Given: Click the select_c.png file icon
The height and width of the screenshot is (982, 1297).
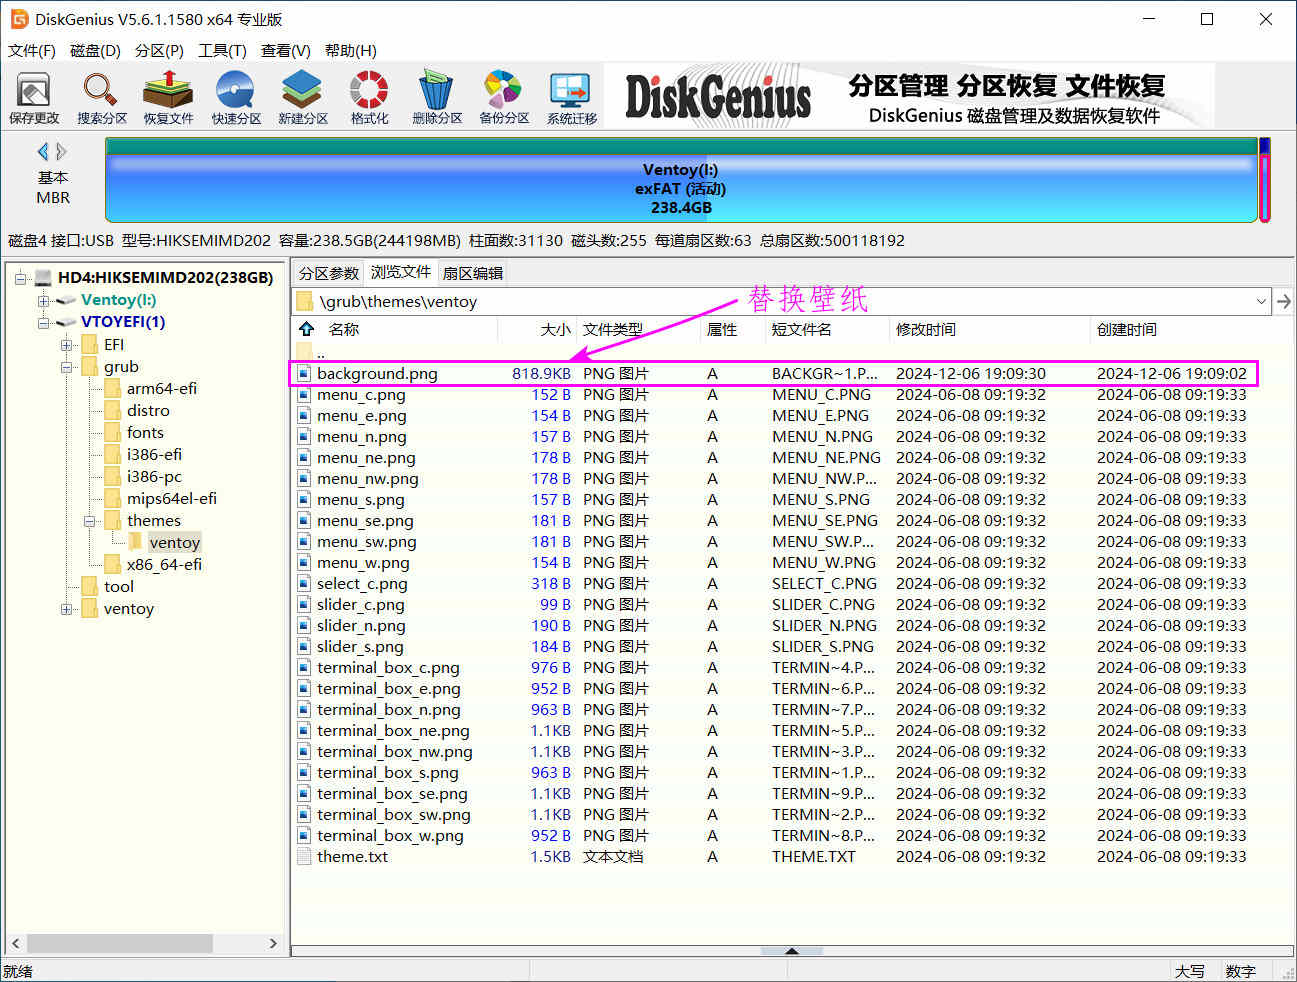Looking at the screenshot, I should [x=304, y=584].
